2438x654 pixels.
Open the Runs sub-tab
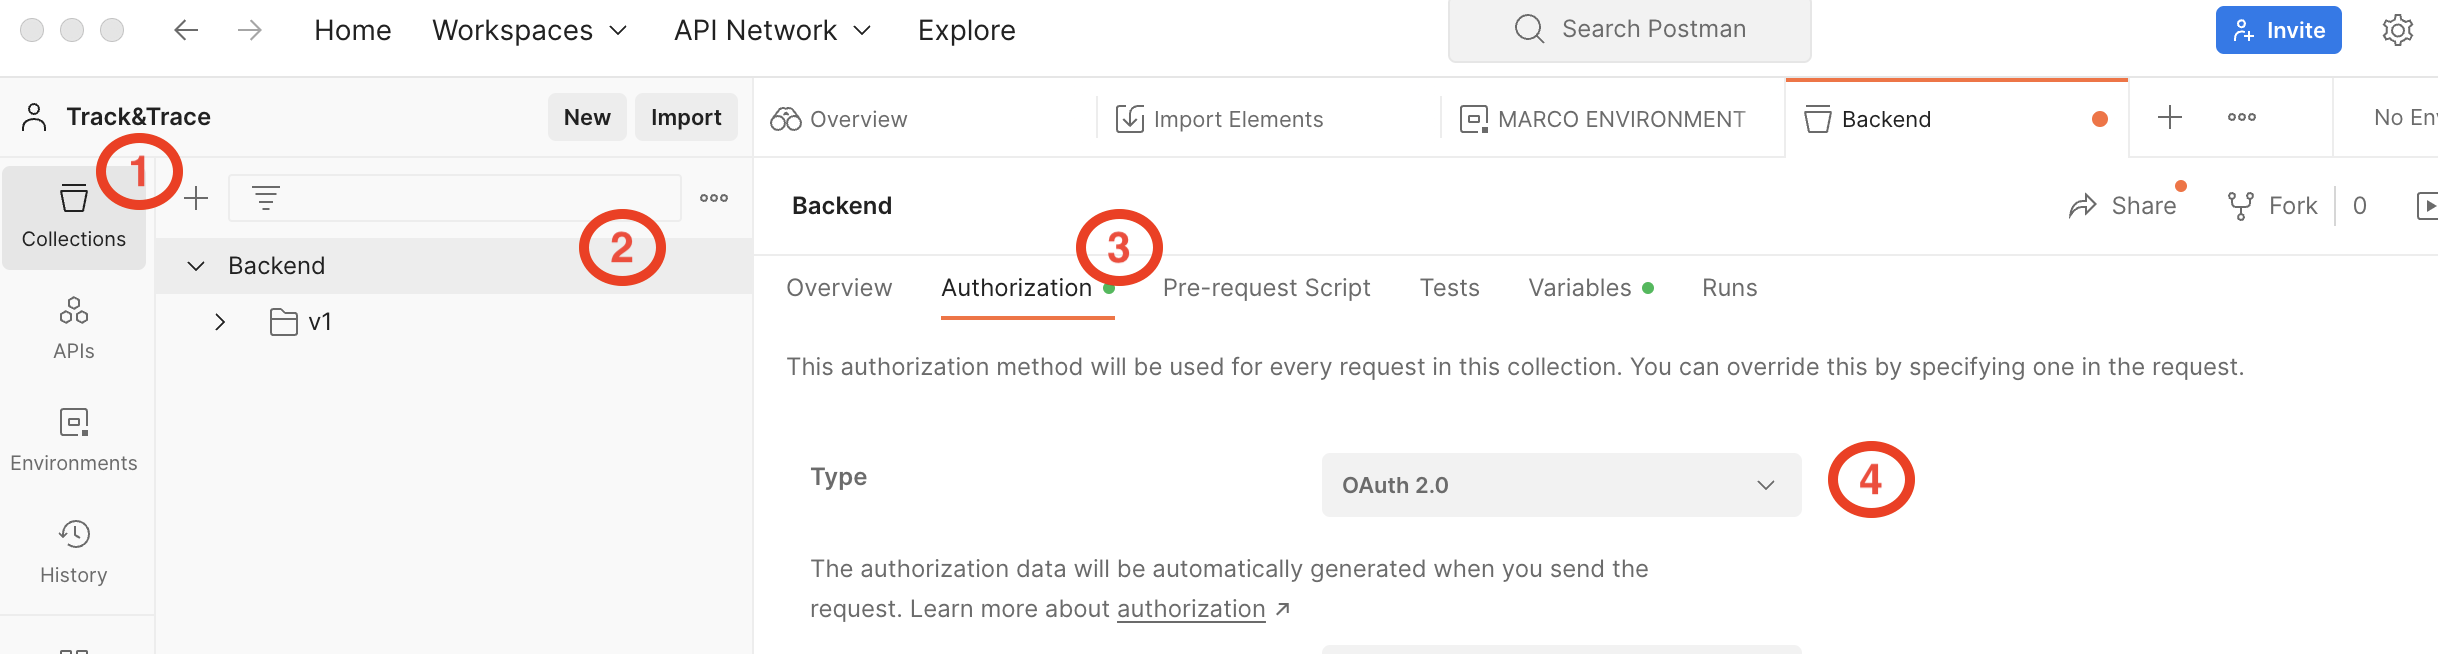(x=1730, y=288)
